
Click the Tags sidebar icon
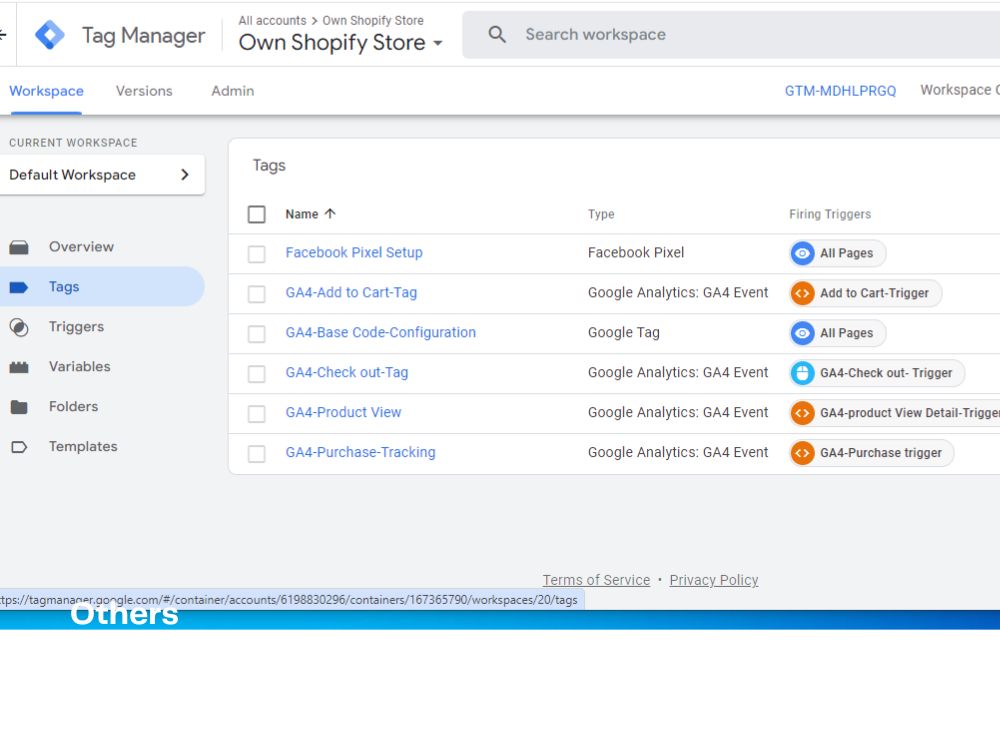[19, 287]
